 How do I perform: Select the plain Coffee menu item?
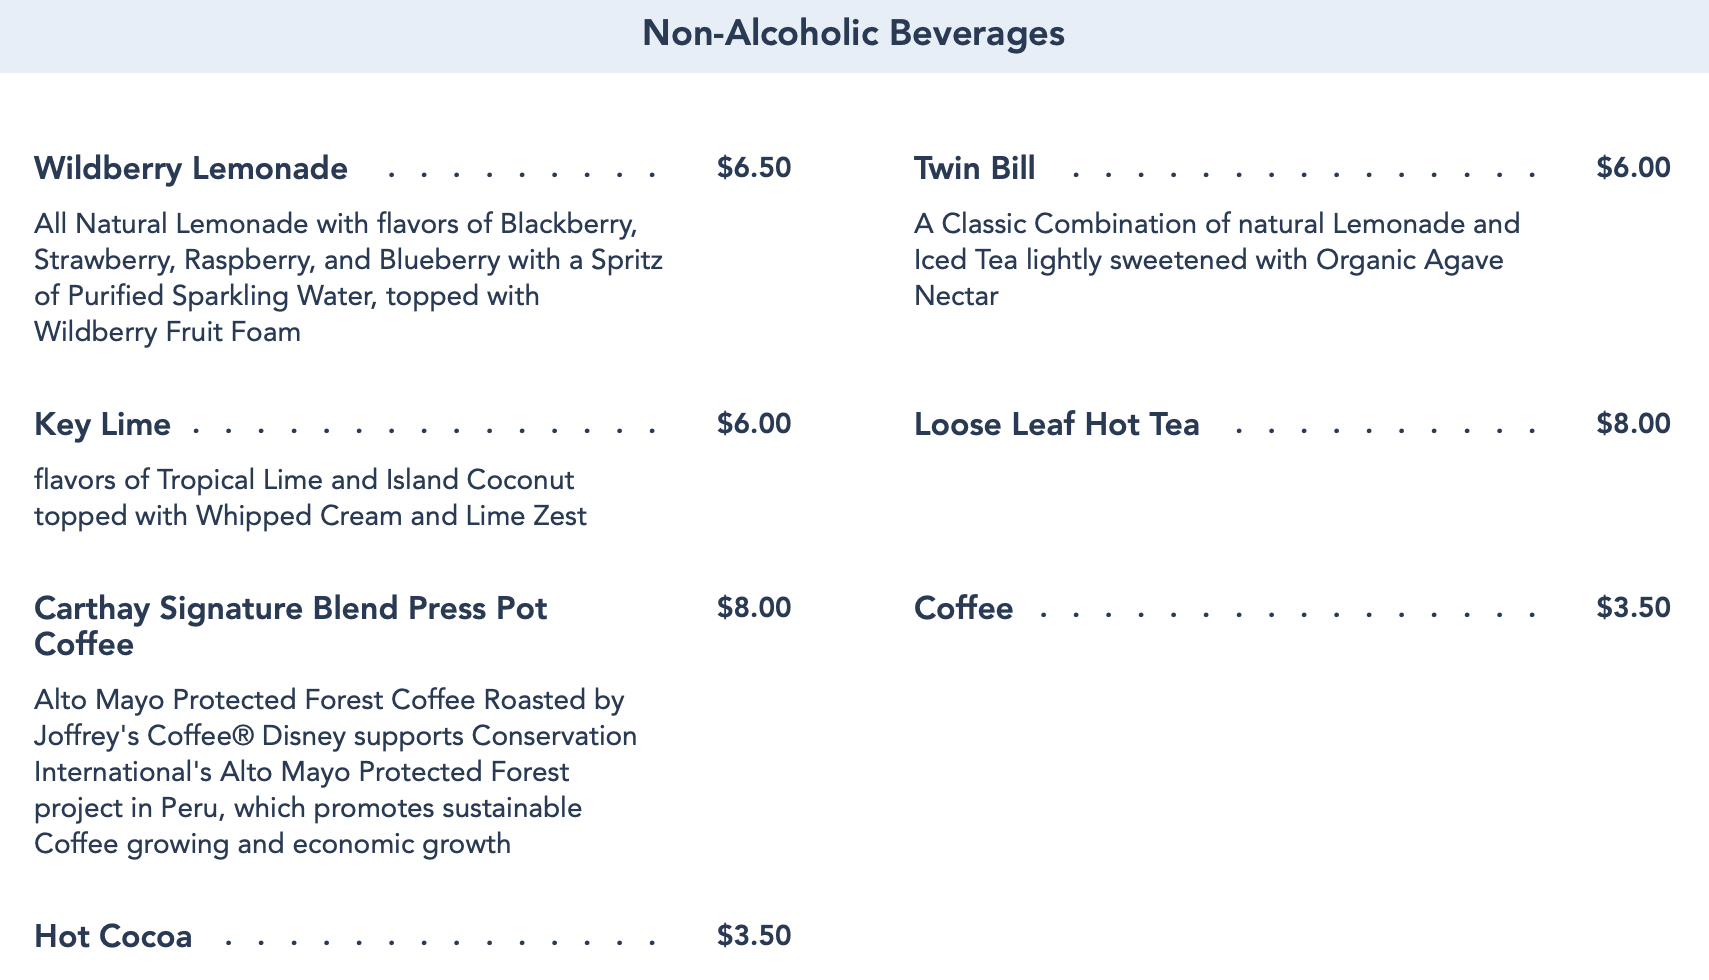pos(963,608)
